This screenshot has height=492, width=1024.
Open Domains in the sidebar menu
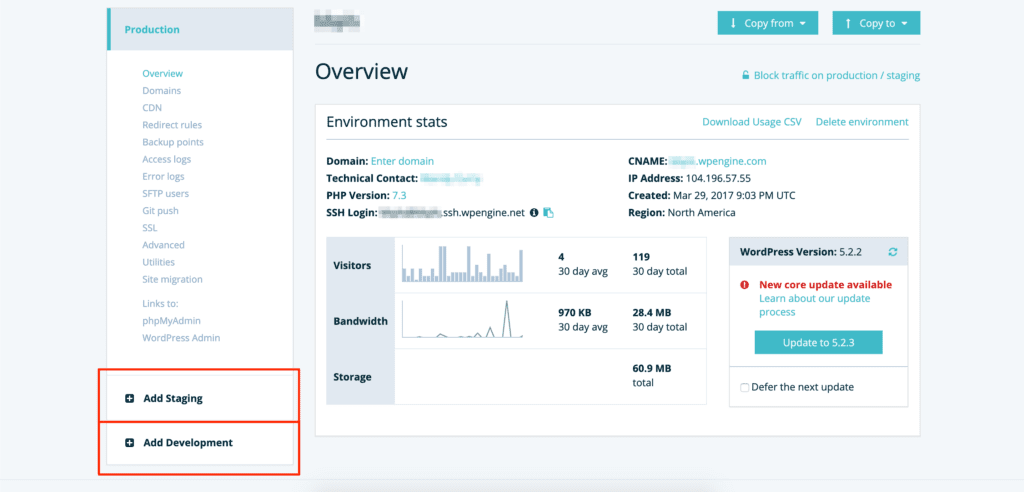click(x=161, y=91)
